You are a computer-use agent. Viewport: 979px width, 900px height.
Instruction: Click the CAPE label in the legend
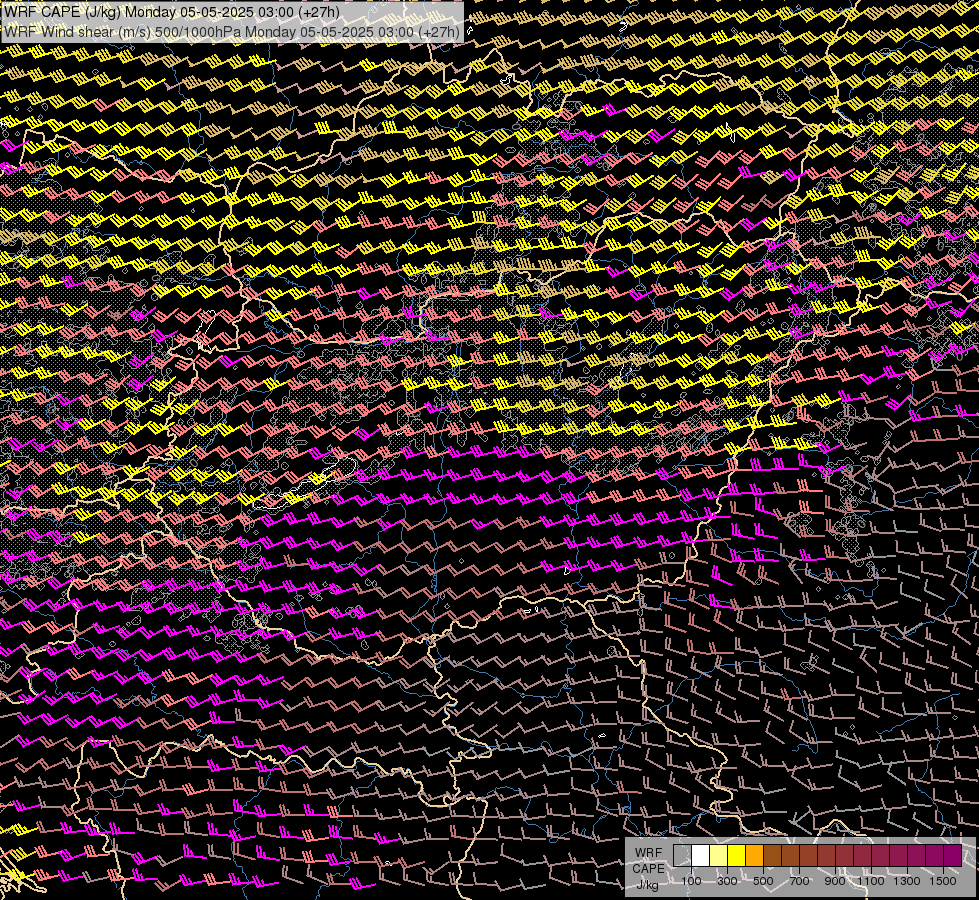pyautogui.click(x=649, y=869)
